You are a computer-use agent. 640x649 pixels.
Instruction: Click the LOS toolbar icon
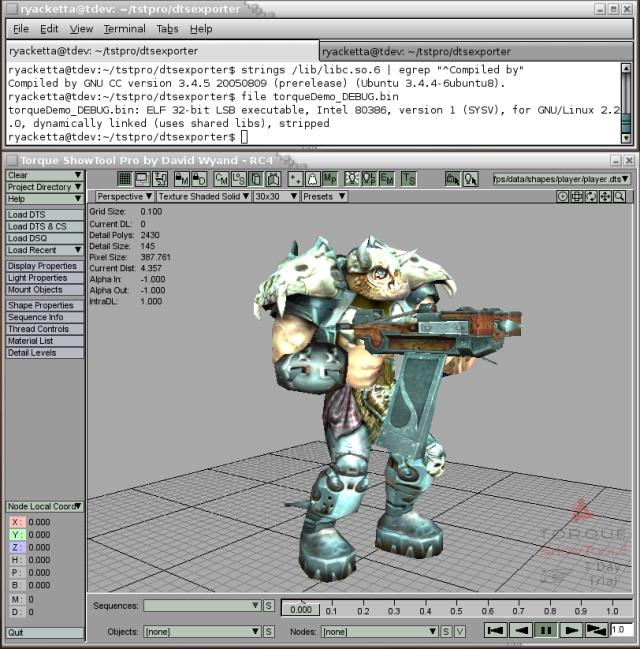click(238, 179)
